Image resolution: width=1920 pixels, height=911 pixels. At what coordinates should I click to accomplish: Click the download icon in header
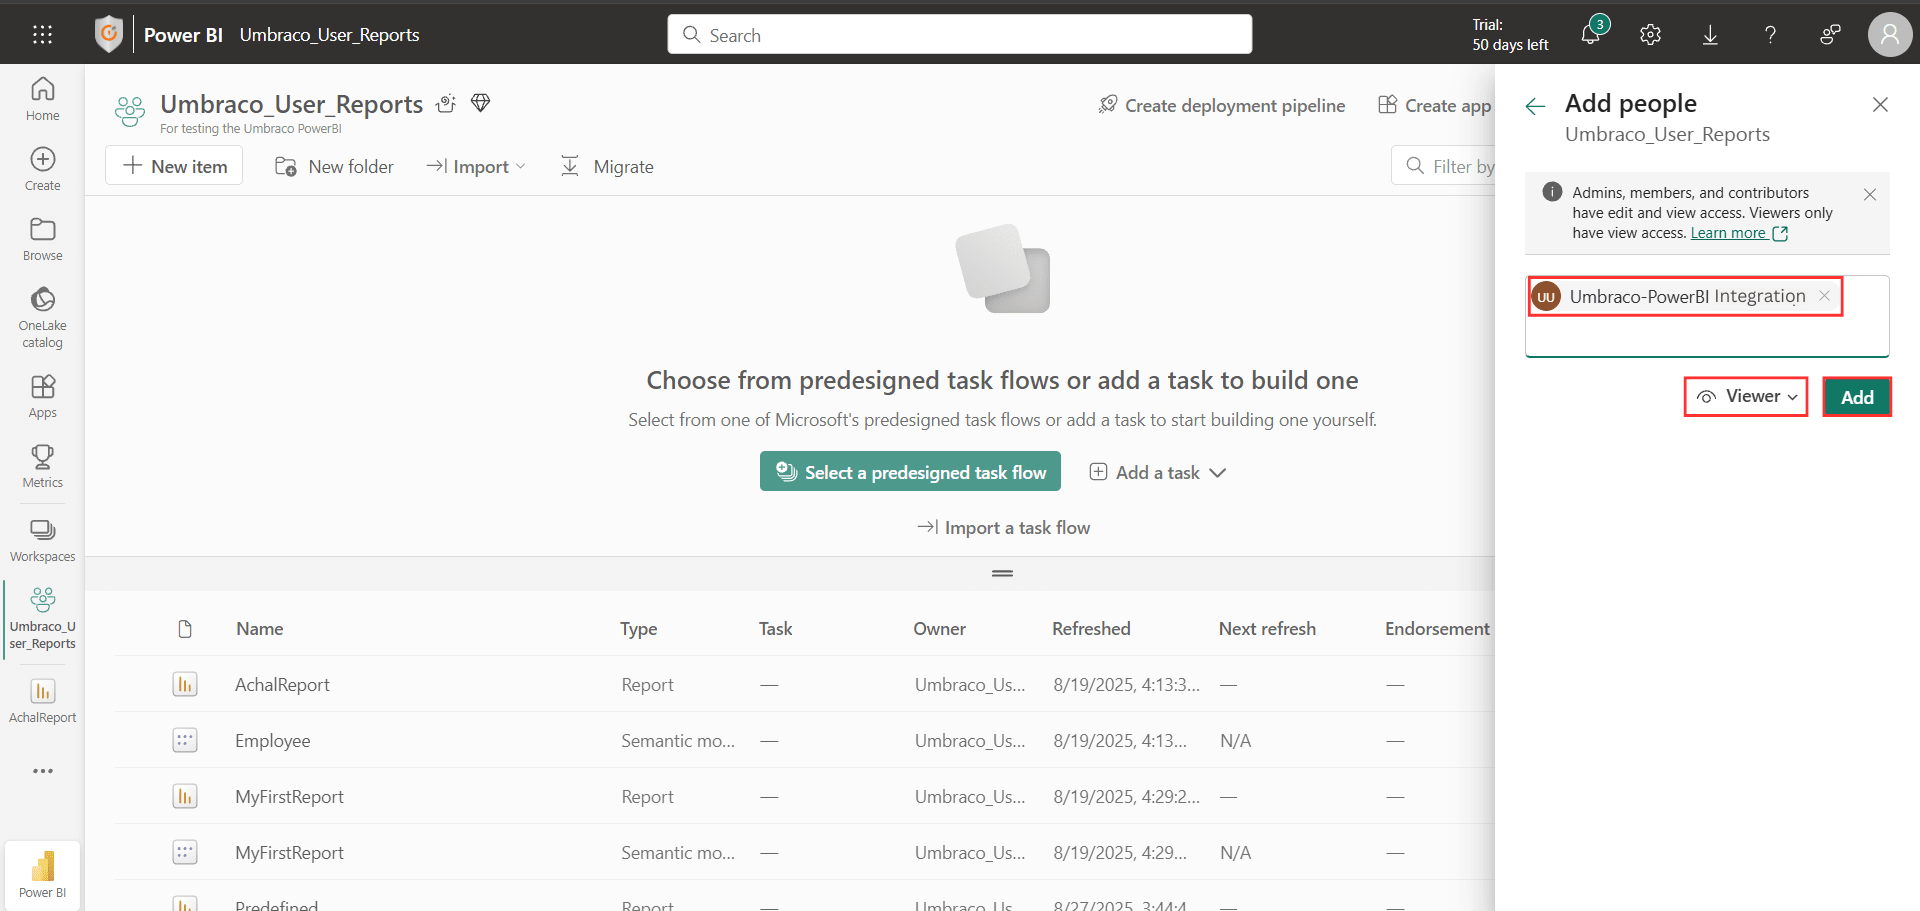coord(1710,35)
